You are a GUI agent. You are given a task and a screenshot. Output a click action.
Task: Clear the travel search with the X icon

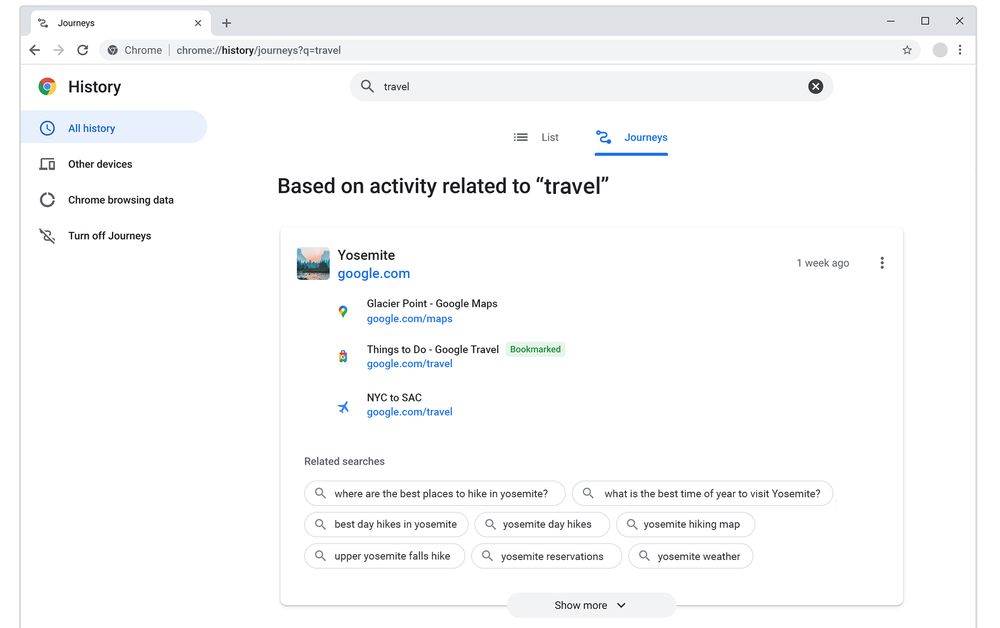[815, 87]
